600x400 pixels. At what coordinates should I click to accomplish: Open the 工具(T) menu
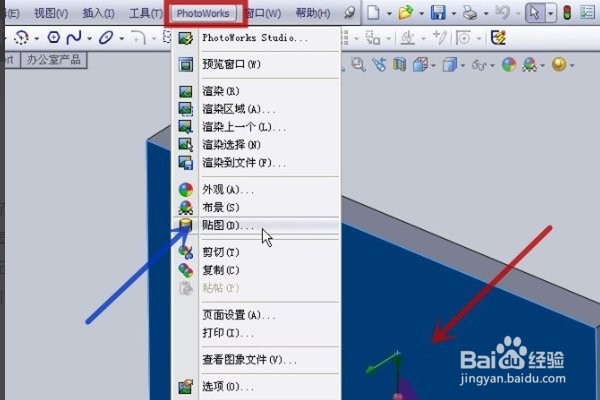[x=146, y=14]
